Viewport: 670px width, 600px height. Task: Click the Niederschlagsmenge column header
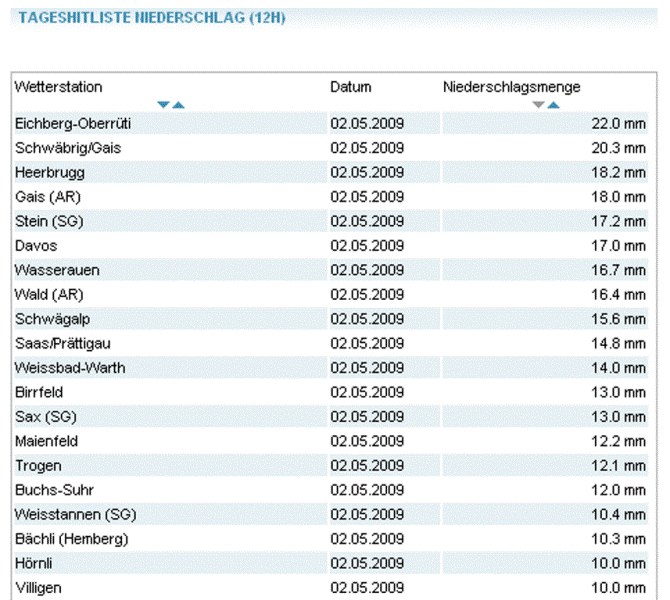click(511, 87)
